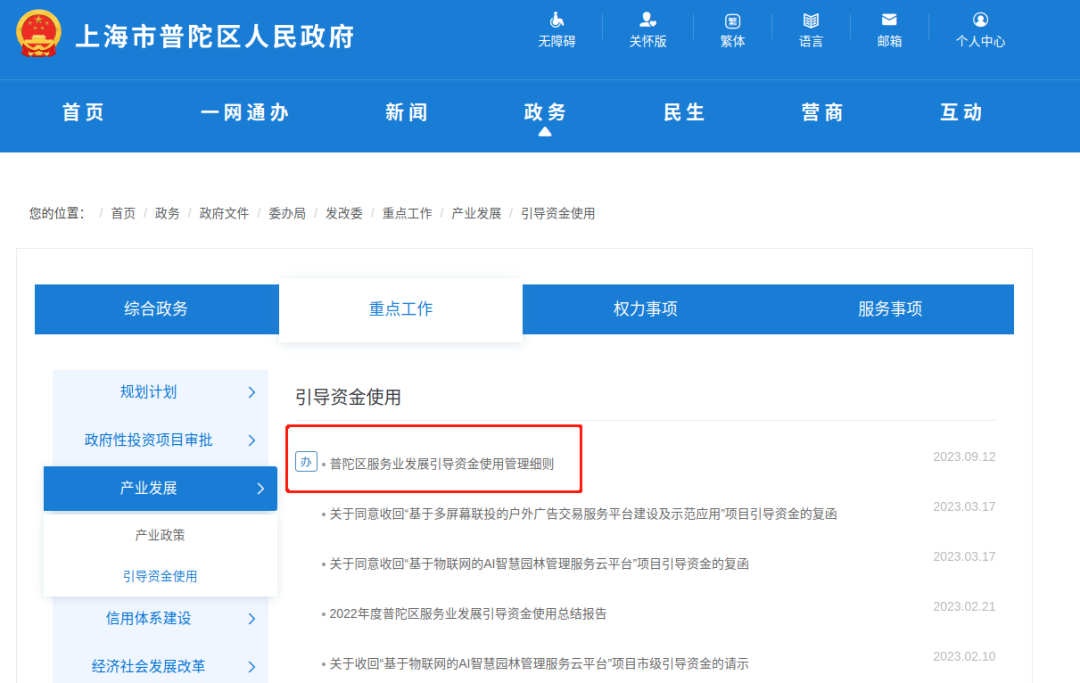Viewport: 1080px width, 683px height.
Task: Select 产业政策 submenu item
Action: coord(160,535)
